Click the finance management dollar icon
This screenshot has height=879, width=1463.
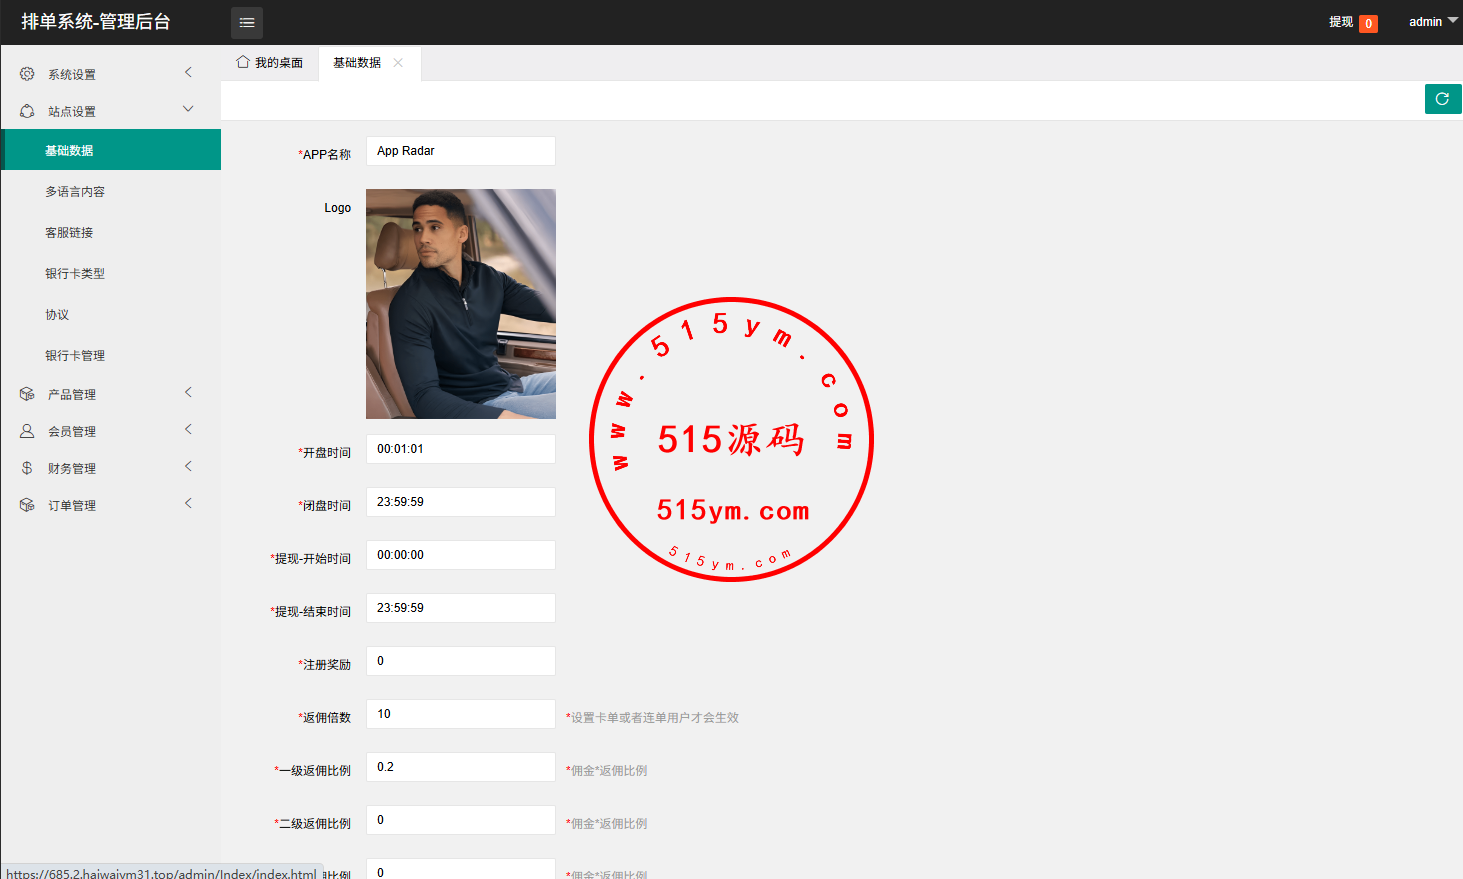[27, 468]
